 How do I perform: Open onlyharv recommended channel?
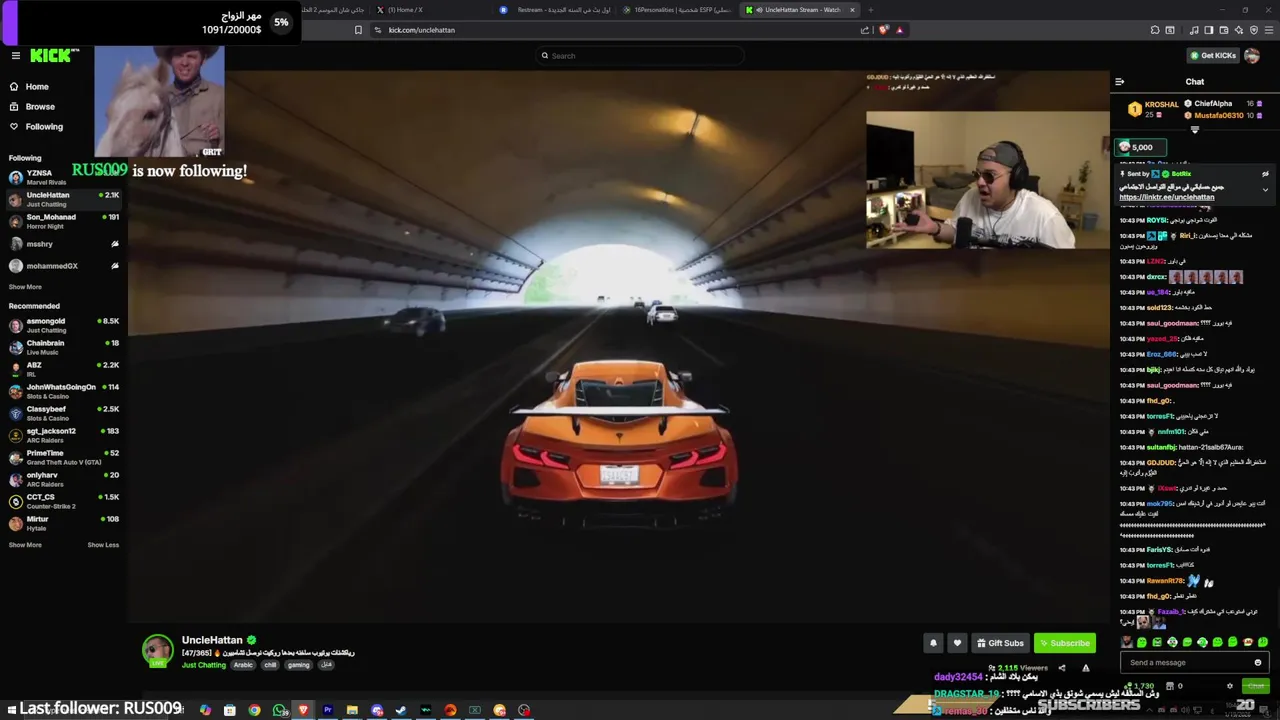tap(64, 479)
